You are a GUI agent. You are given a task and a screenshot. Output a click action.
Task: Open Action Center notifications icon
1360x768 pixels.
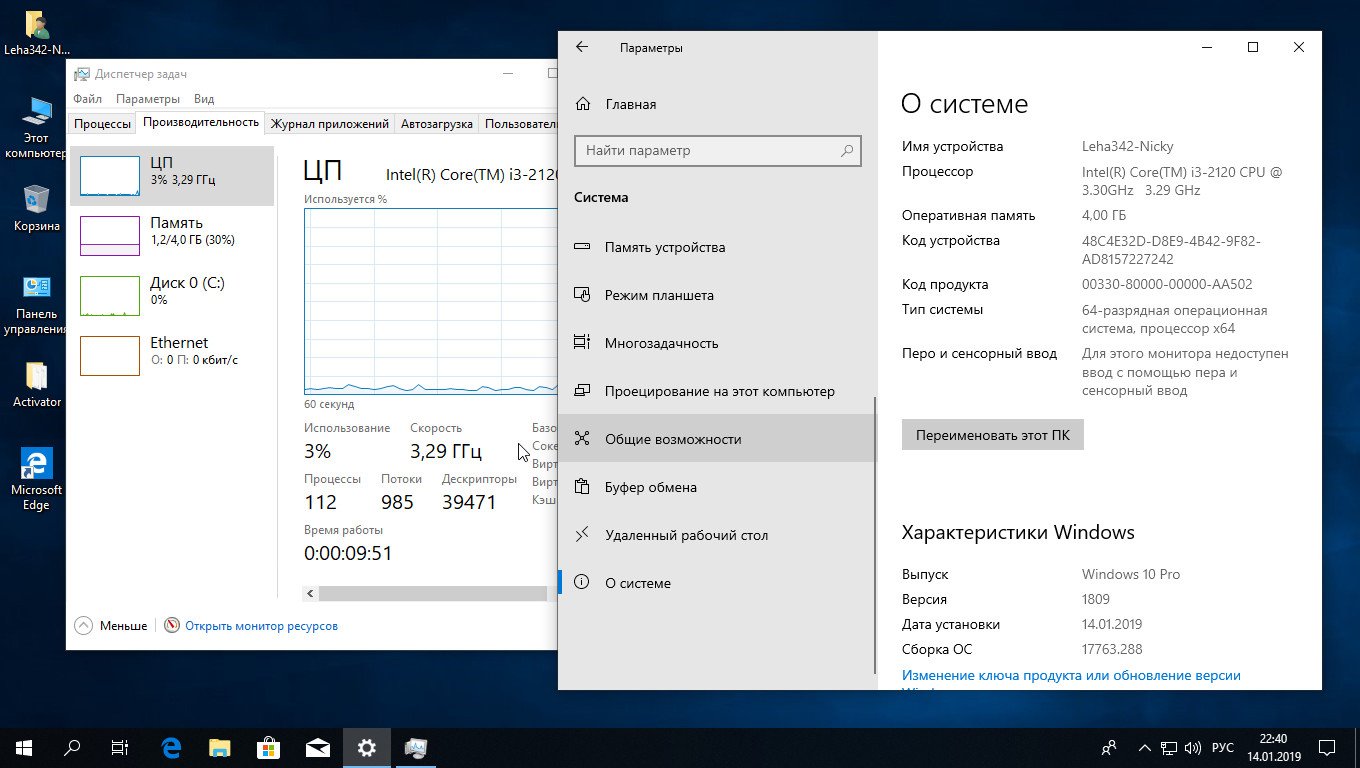pyautogui.click(x=1326, y=747)
